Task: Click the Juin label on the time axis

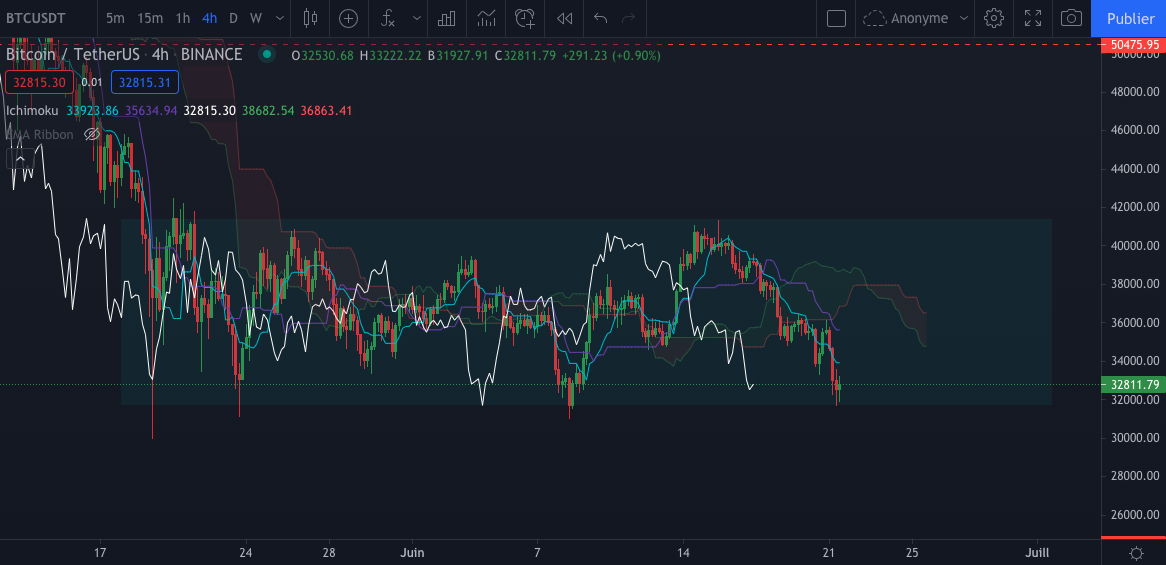Action: (412, 553)
